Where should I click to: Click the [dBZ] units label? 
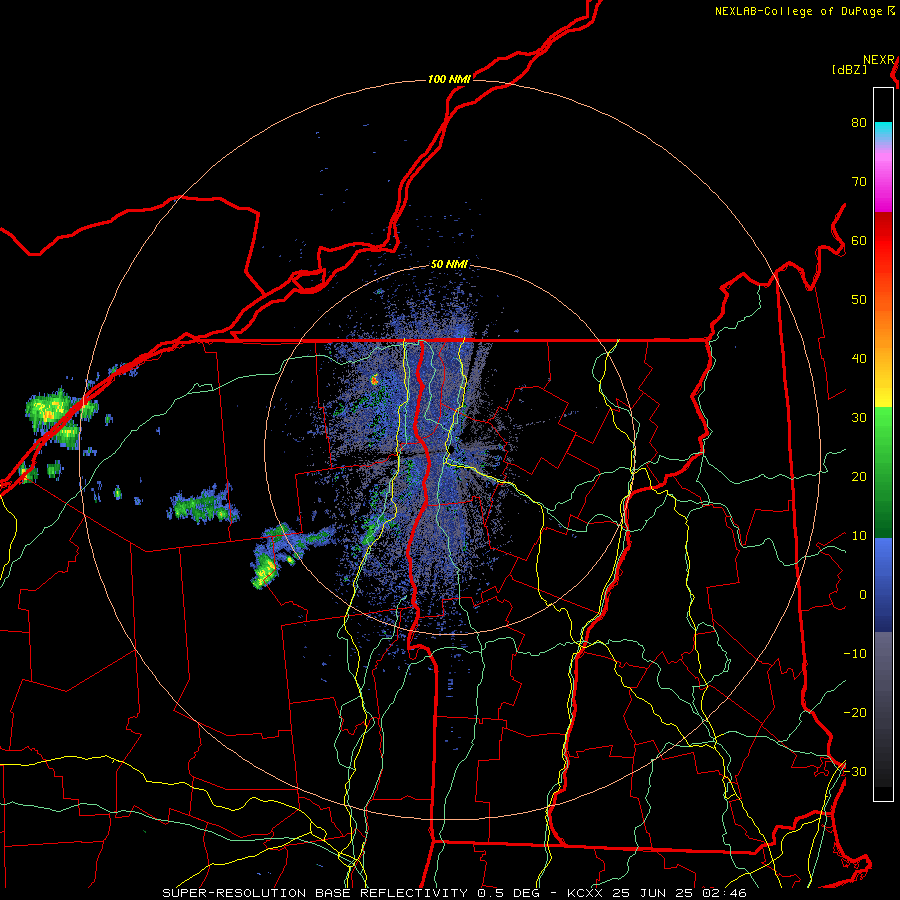pos(849,70)
